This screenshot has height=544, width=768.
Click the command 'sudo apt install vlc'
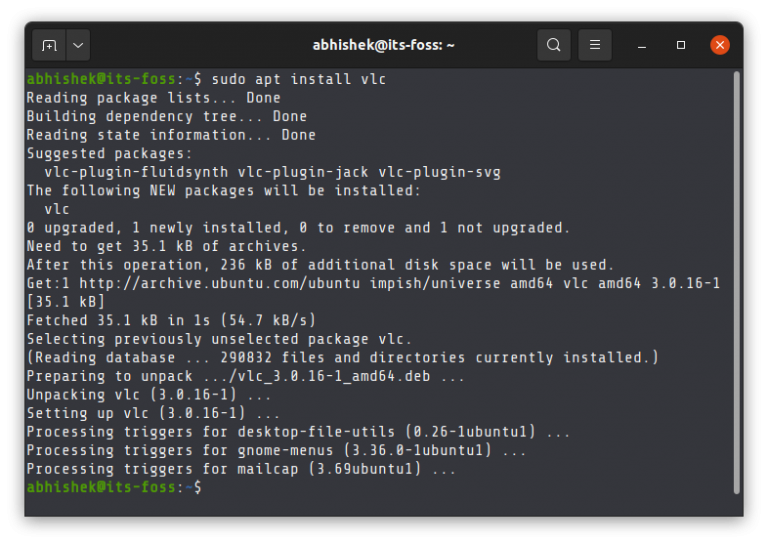pyautogui.click(x=299, y=79)
